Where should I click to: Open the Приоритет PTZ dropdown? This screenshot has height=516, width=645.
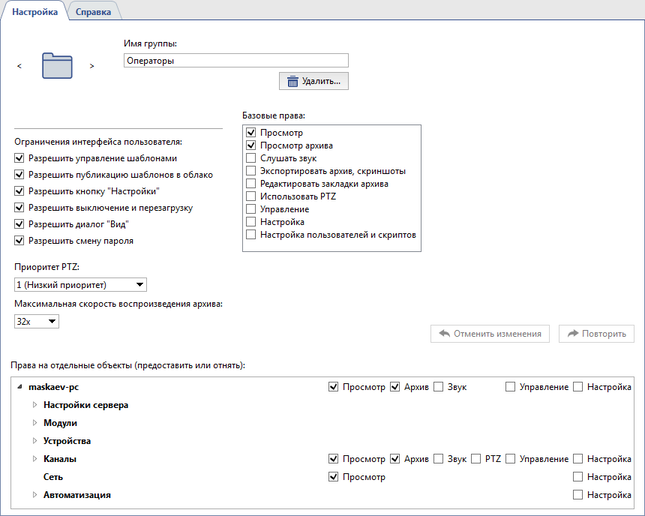click(81, 285)
